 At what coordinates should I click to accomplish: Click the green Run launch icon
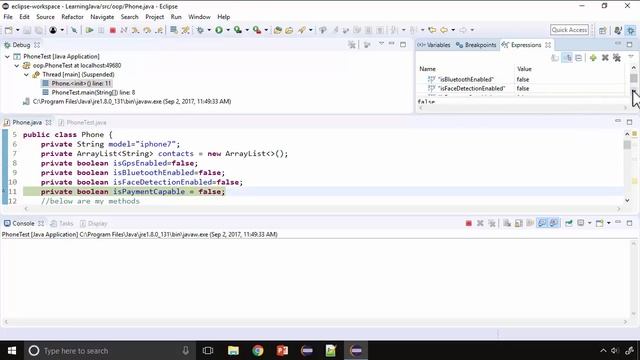tap(219, 30)
